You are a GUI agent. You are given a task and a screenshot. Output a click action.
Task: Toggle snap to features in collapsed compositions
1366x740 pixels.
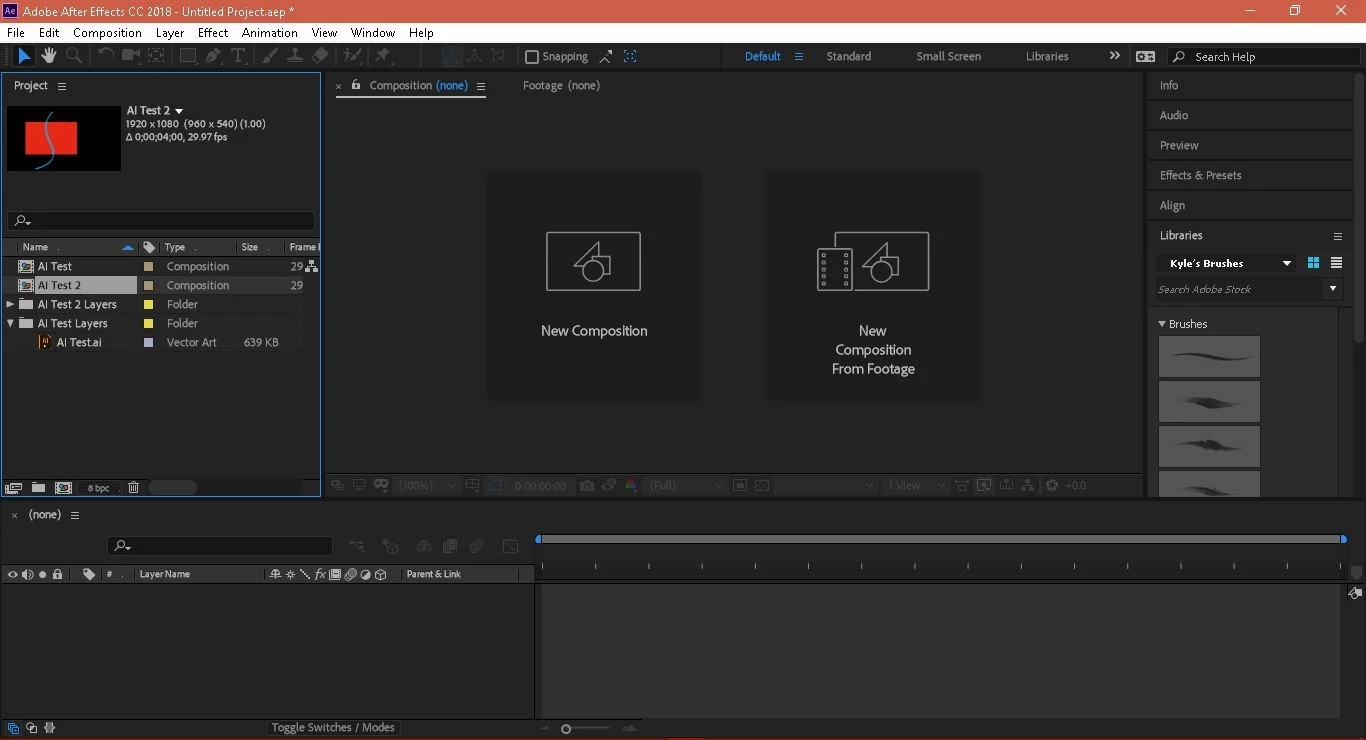(x=630, y=57)
